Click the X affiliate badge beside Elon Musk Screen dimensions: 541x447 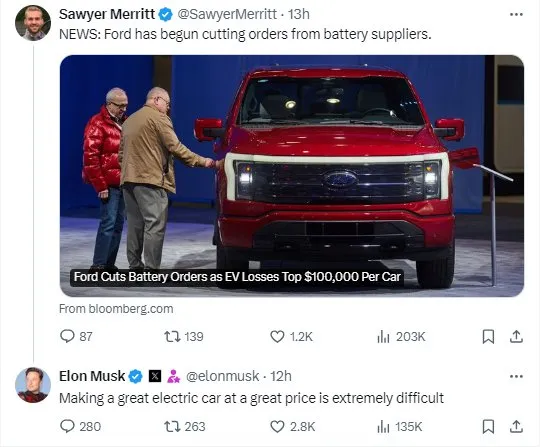tap(155, 376)
